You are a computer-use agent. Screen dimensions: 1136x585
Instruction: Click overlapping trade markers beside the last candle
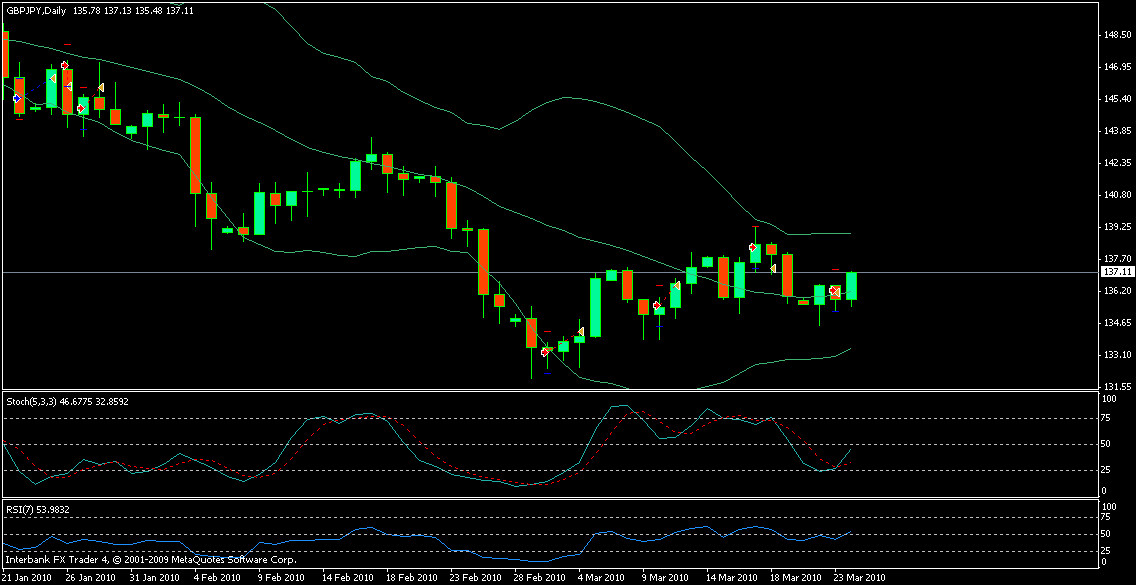[x=835, y=291]
